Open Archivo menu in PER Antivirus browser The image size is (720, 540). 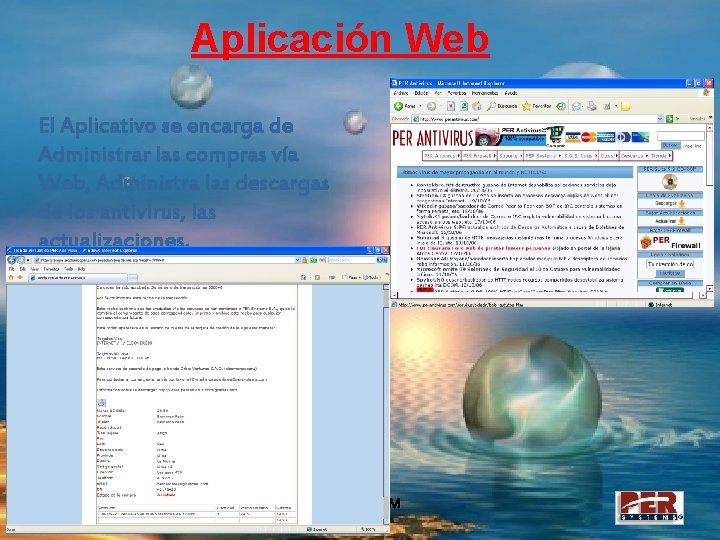[x=401, y=93]
